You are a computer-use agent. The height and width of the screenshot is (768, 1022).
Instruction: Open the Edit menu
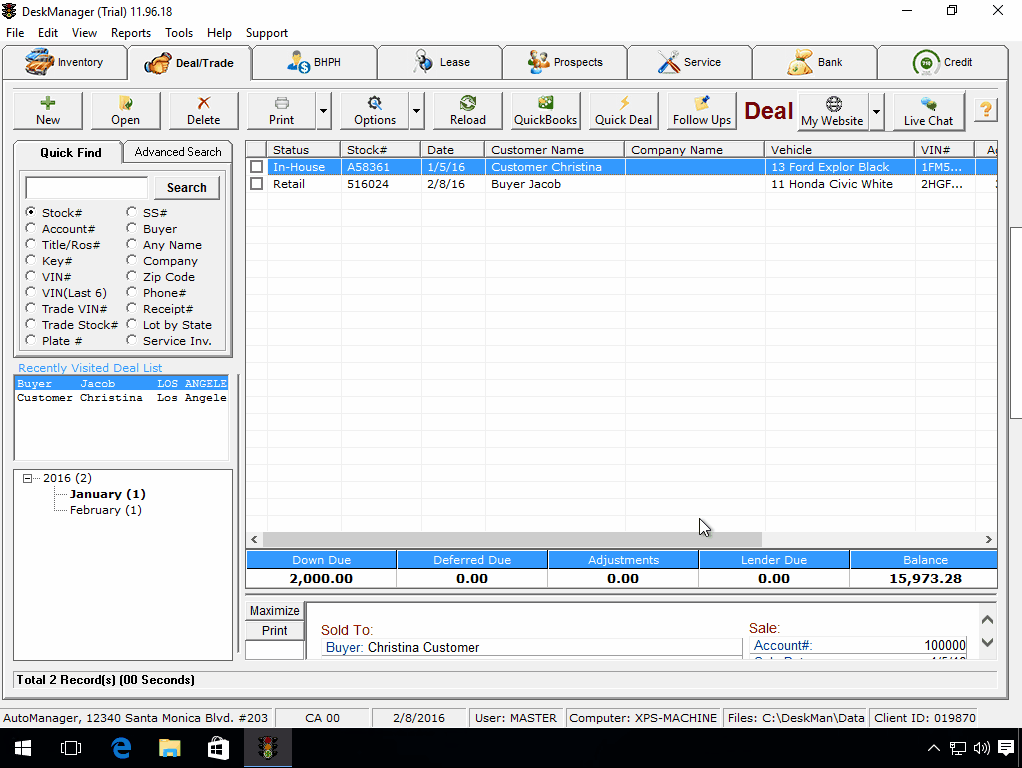pos(48,33)
